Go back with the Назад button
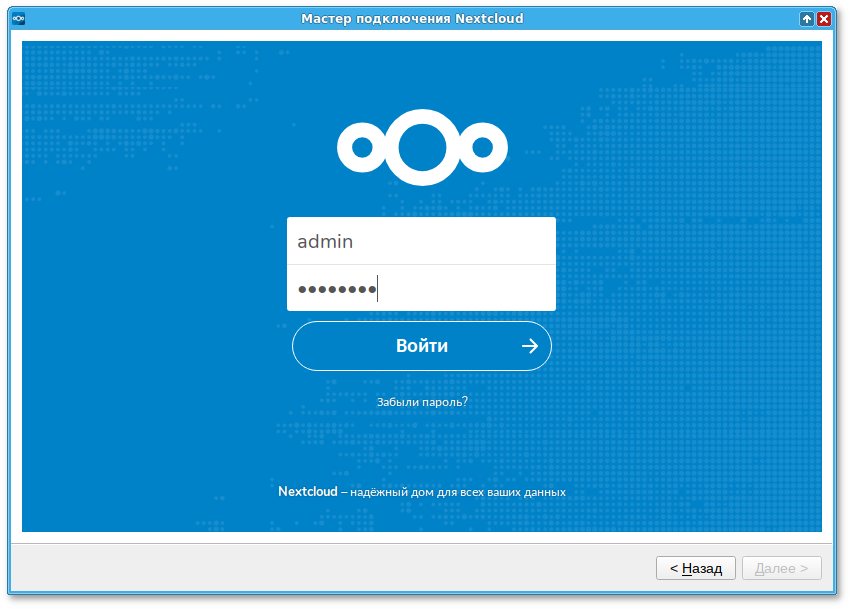The height and width of the screenshot is (609, 850). 696,568
